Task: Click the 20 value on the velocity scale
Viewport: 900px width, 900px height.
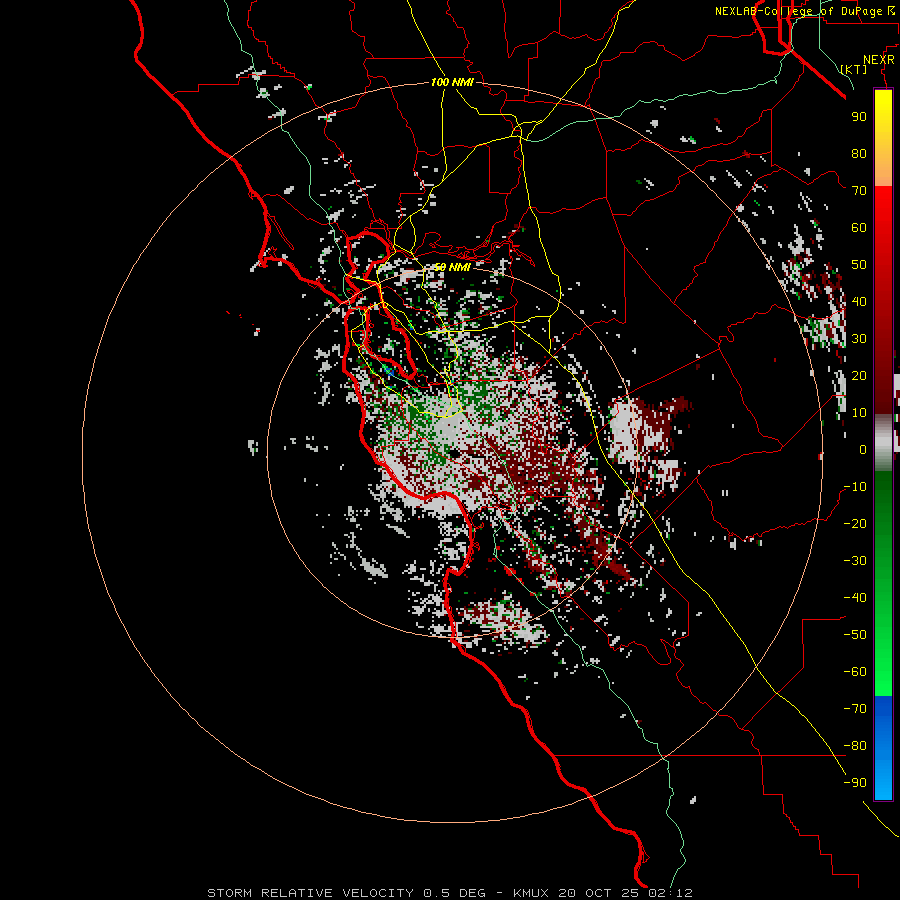Action: point(859,376)
